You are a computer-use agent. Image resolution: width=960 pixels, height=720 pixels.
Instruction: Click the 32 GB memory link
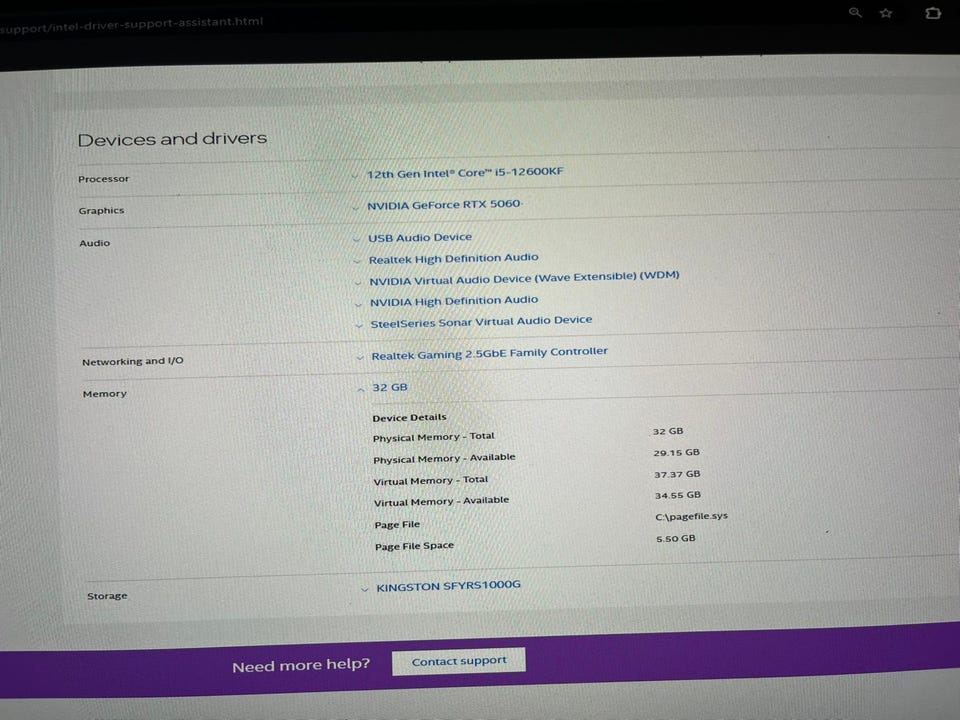[x=390, y=388]
